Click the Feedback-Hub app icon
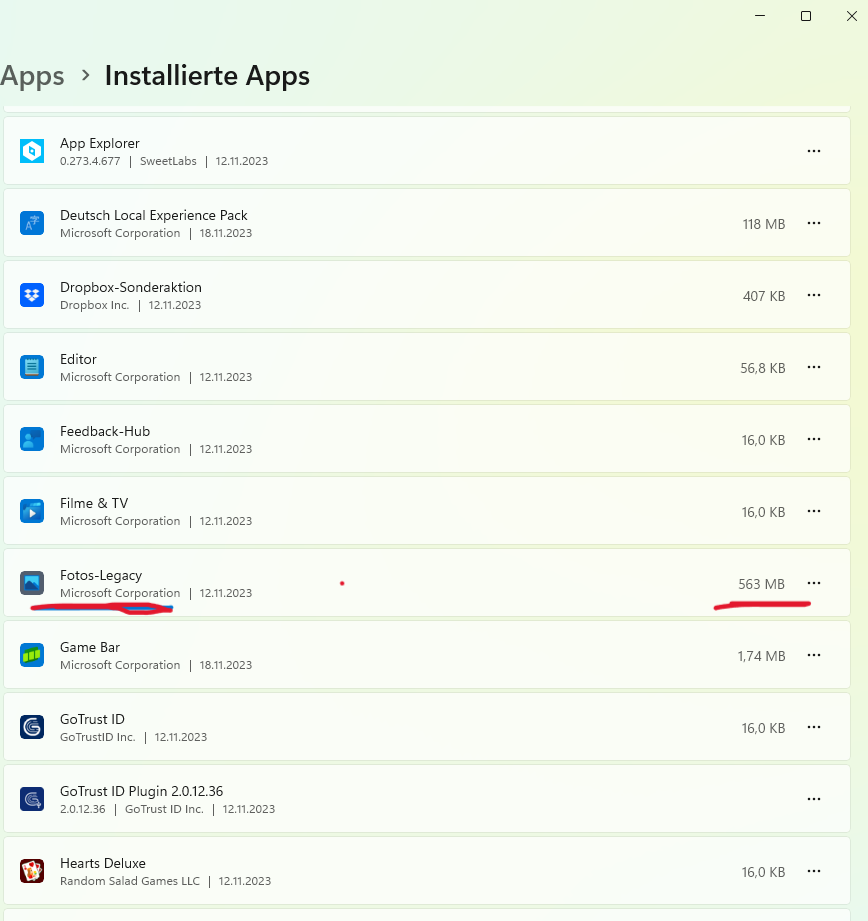 click(32, 439)
